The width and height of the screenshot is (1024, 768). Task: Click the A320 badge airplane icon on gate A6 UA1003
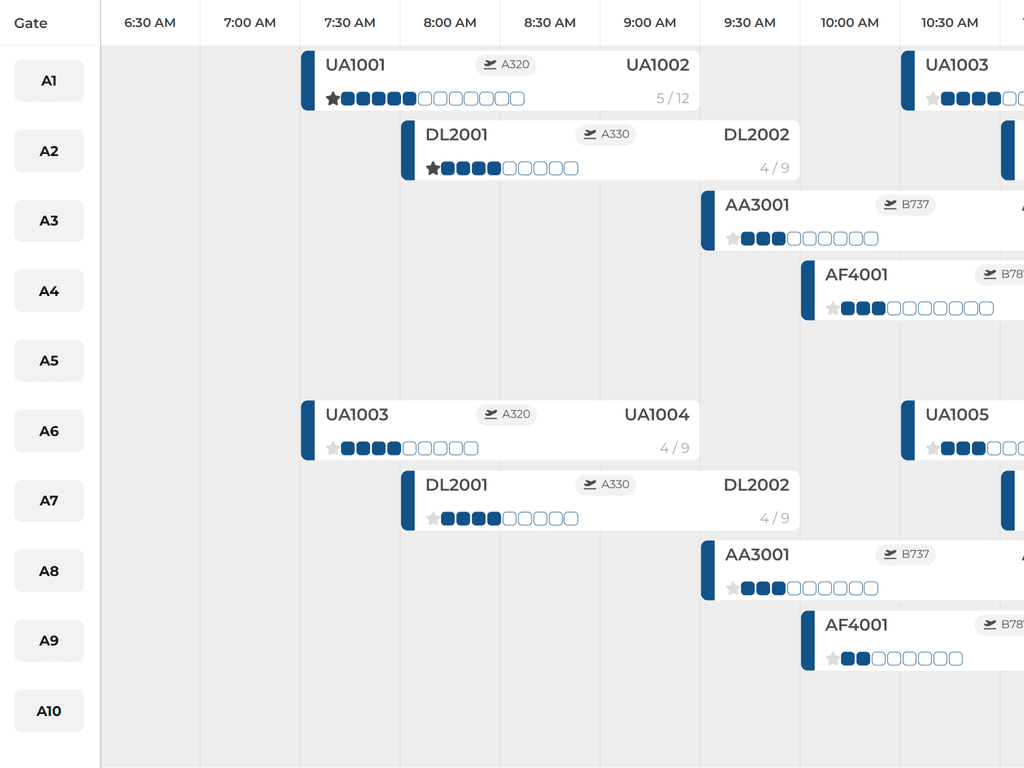click(489, 414)
